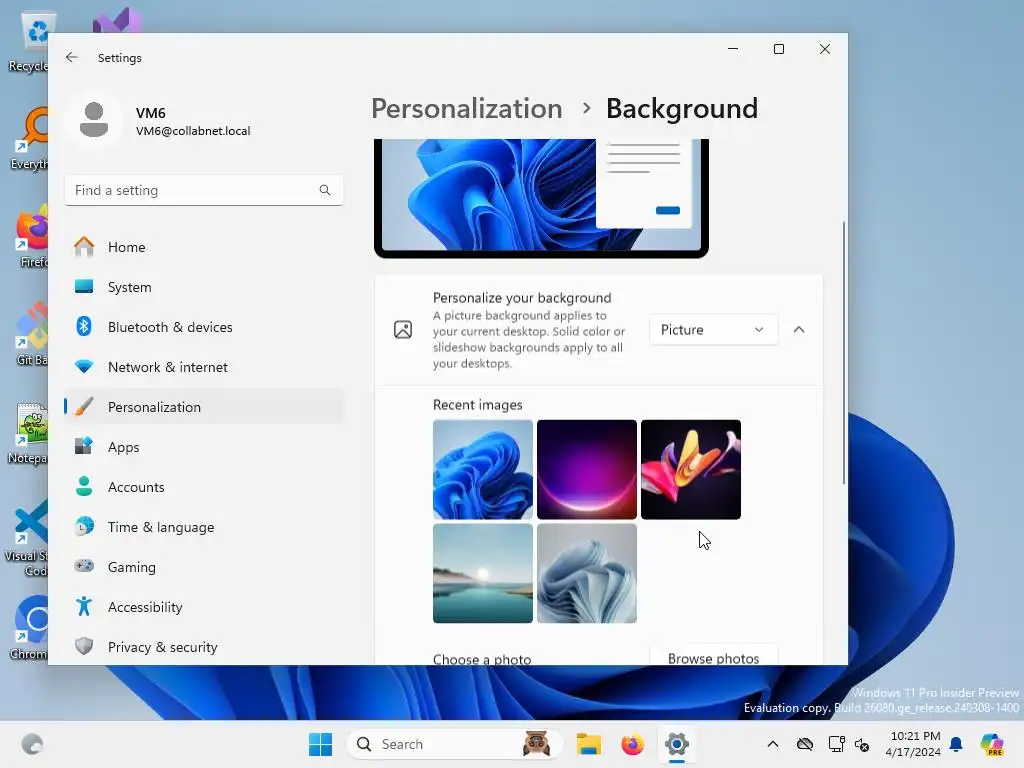Open the VM6 account profile picture
This screenshot has width=1024, height=768.
pyautogui.click(x=94, y=120)
